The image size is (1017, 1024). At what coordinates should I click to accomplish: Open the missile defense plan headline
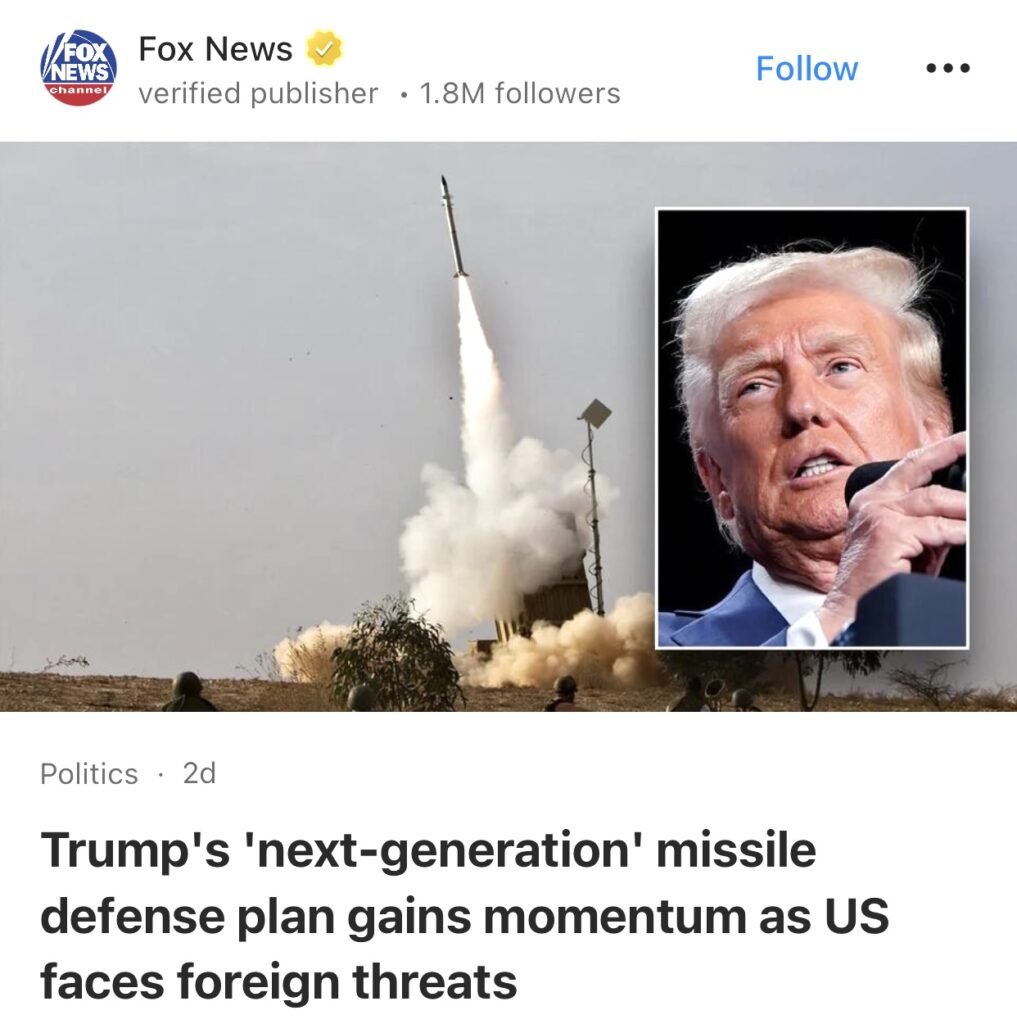coord(464,916)
